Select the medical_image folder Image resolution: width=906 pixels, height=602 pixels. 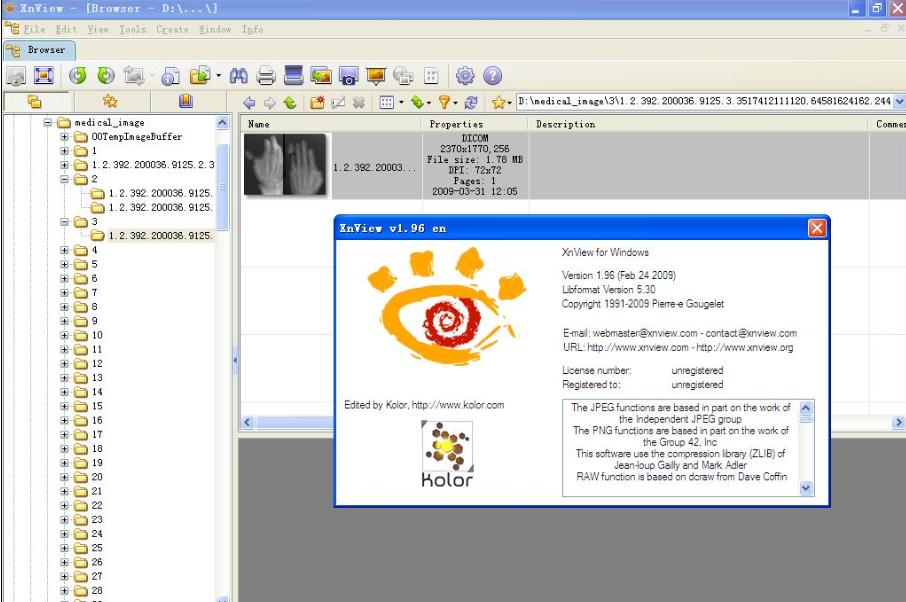tap(110, 122)
